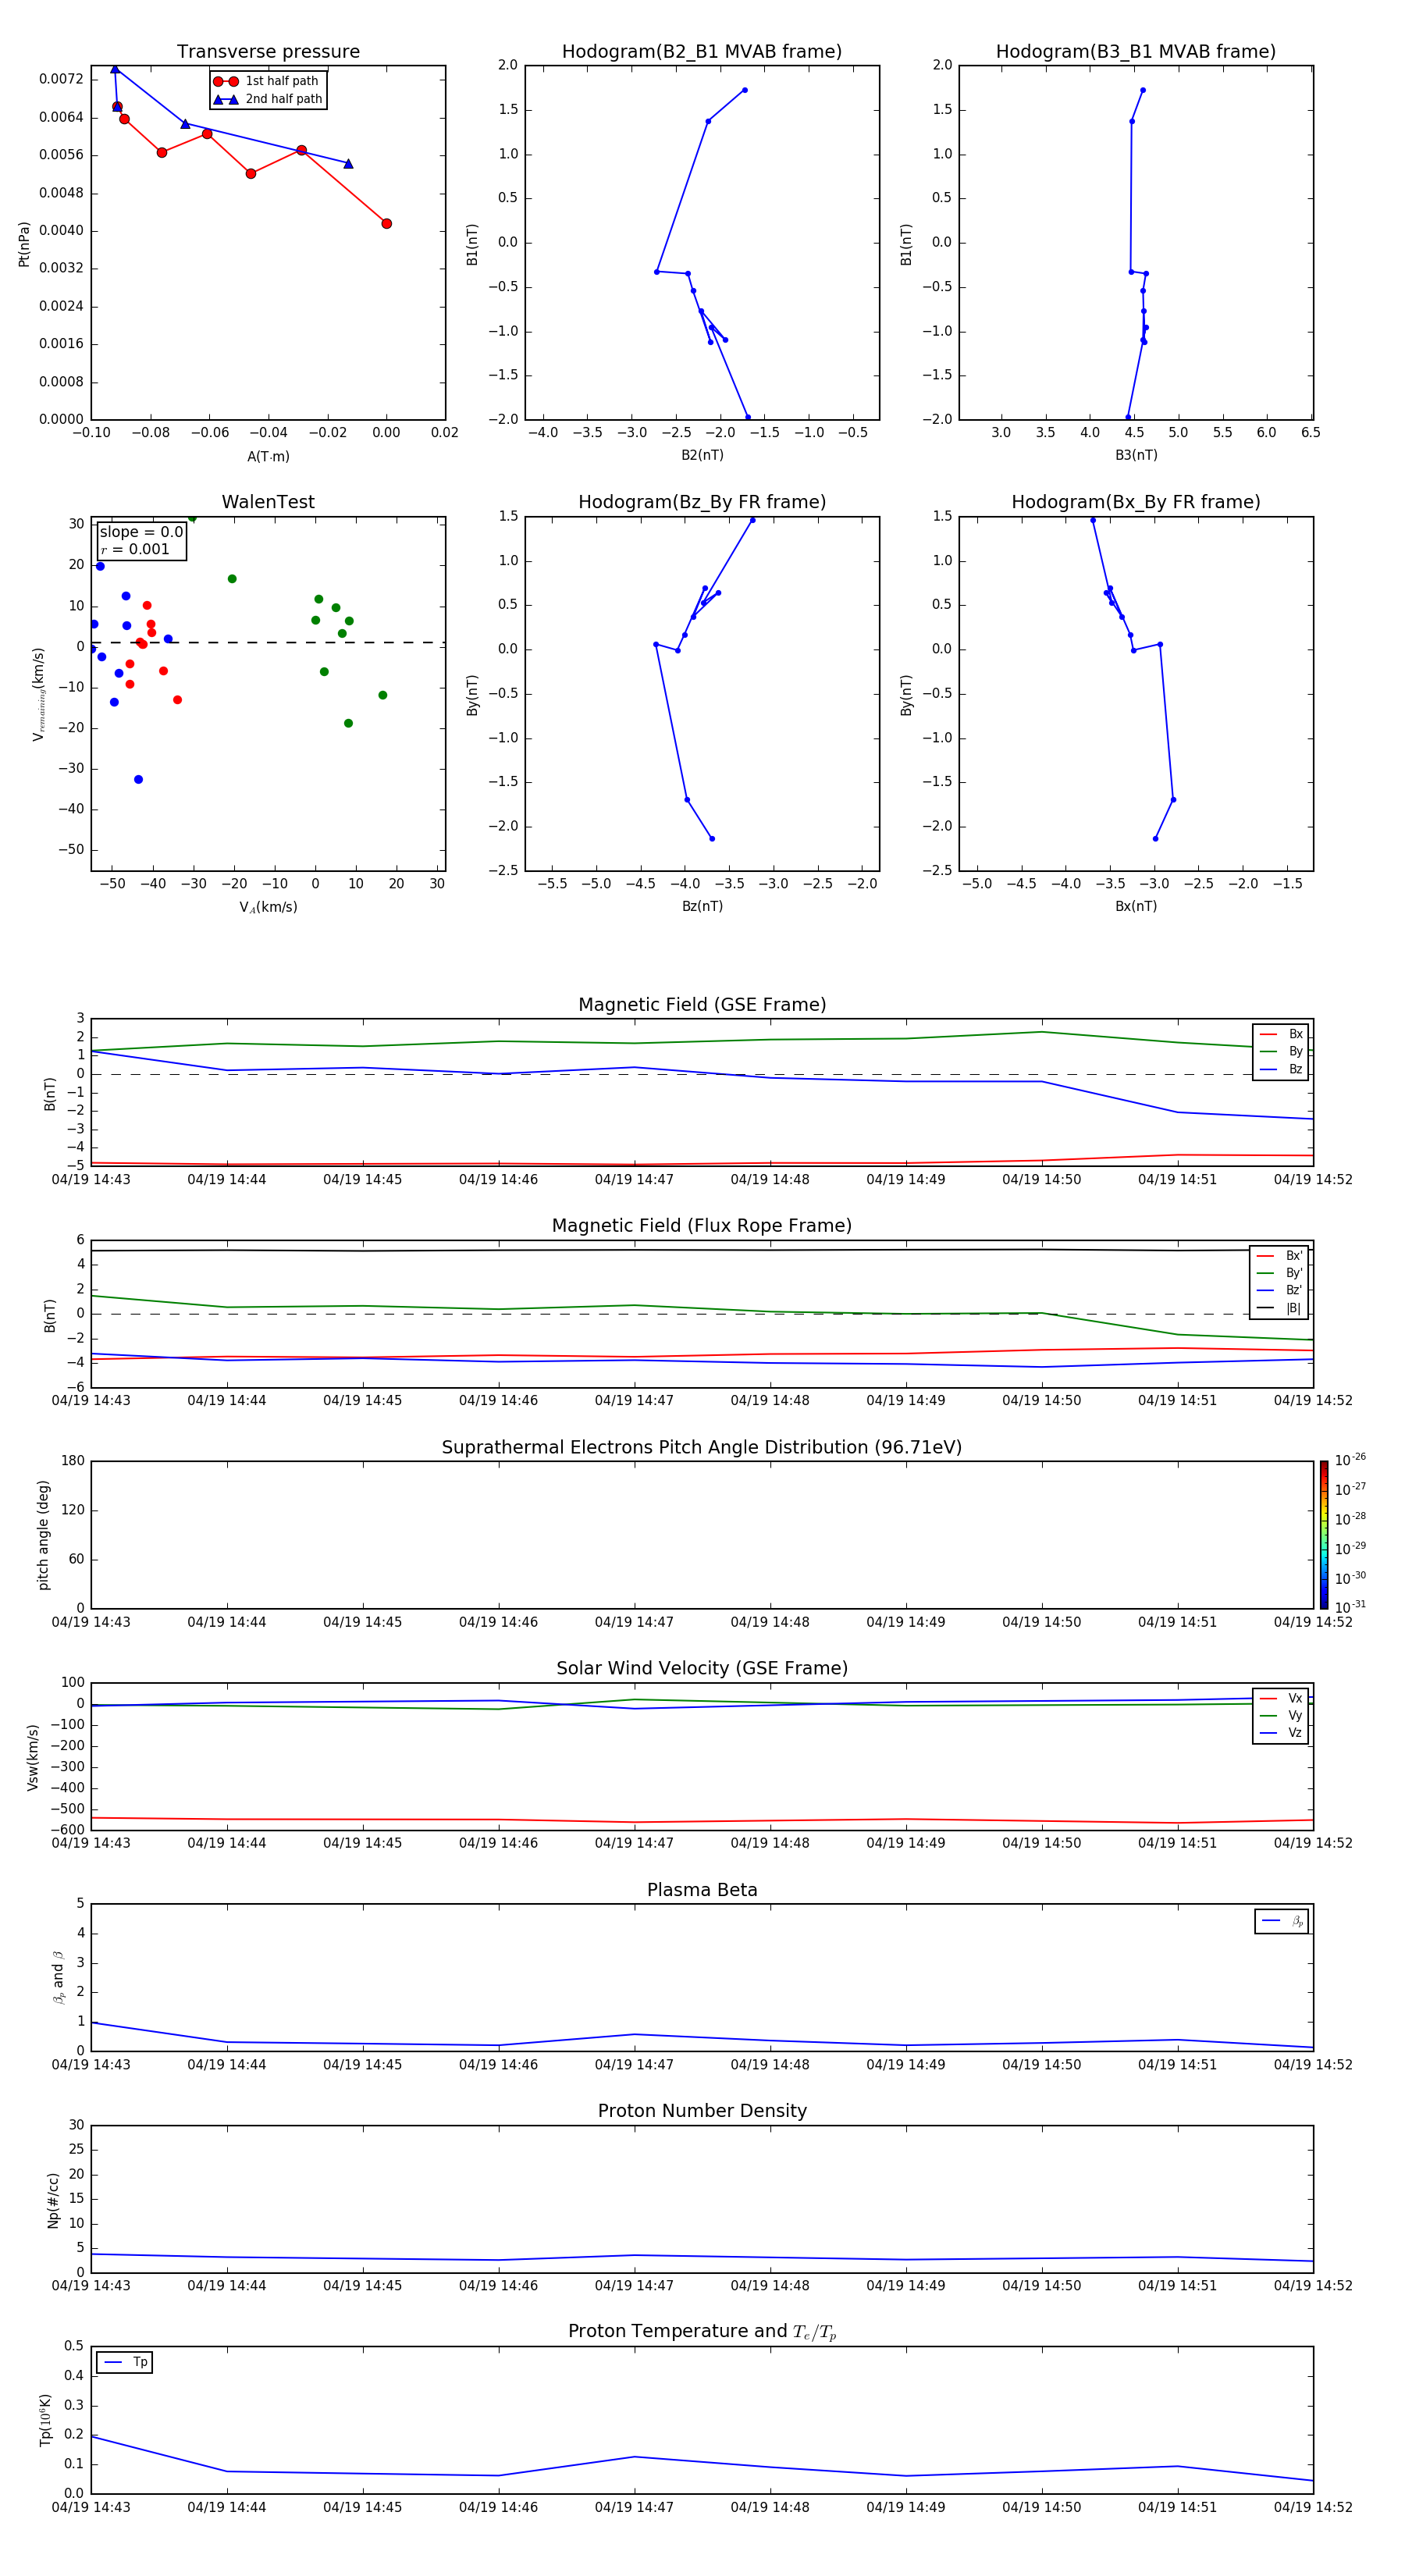Click the Vy entry in velocity legend
The height and width of the screenshot is (2576, 1405).
(1281, 1716)
